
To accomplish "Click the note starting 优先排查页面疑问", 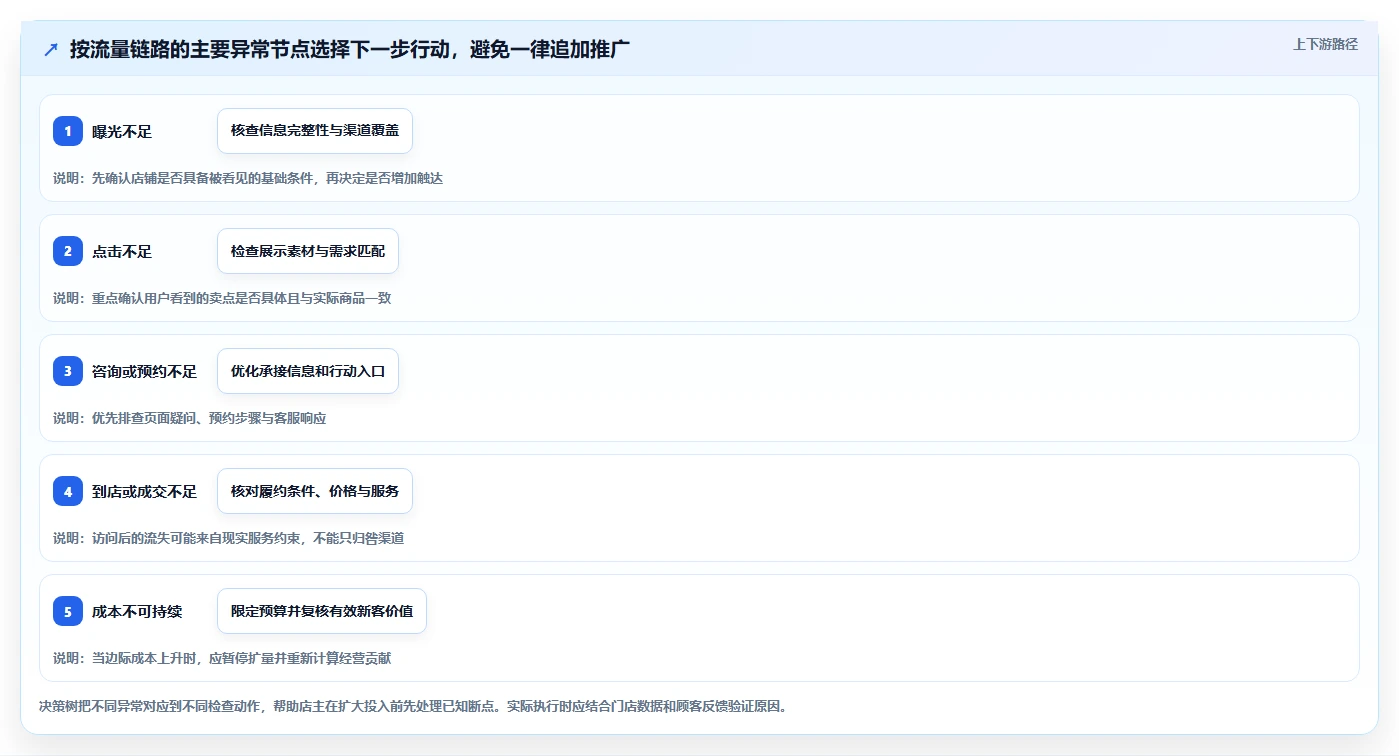I will [x=190, y=418].
